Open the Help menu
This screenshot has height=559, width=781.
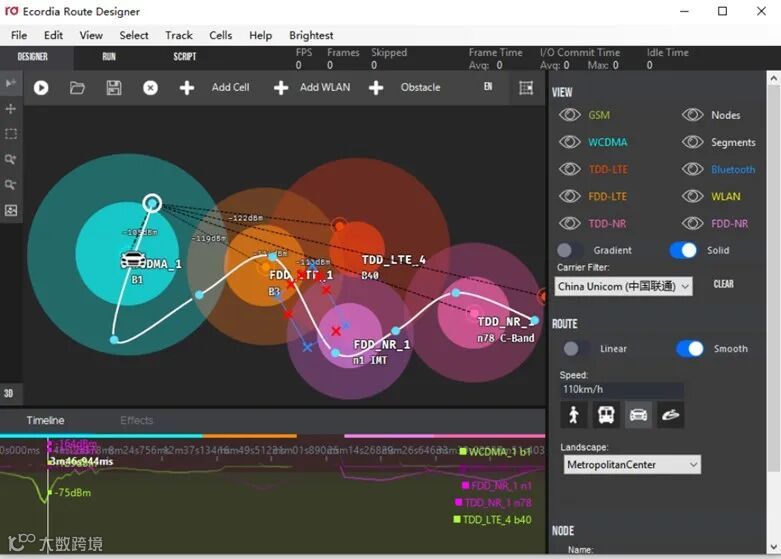(260, 35)
